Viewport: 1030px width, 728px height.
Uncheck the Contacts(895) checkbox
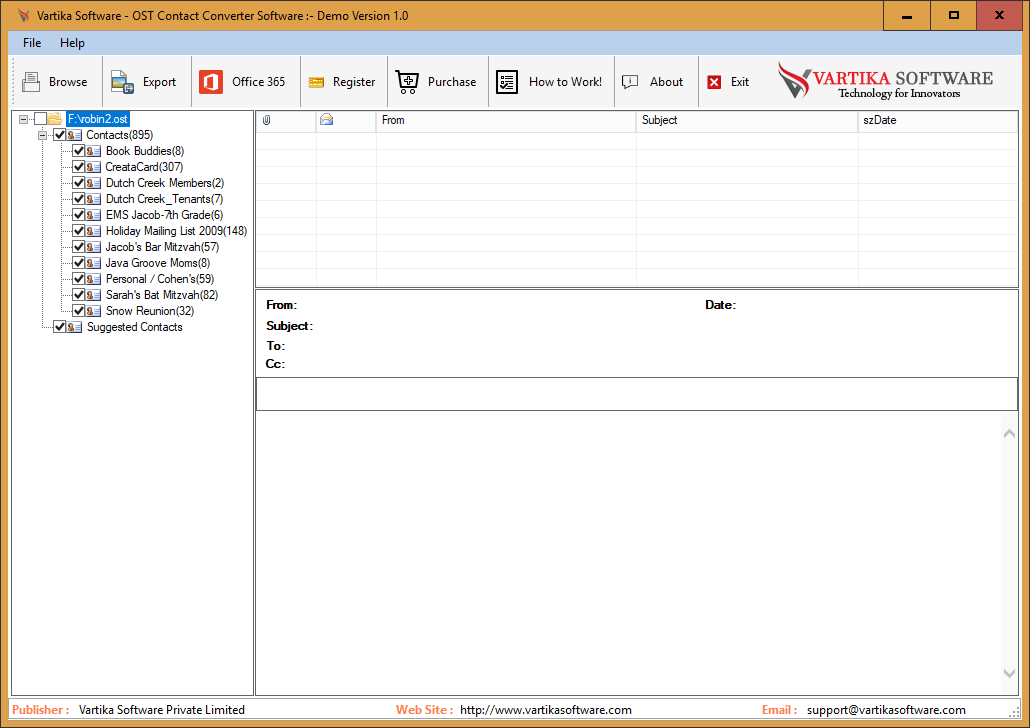(x=60, y=135)
